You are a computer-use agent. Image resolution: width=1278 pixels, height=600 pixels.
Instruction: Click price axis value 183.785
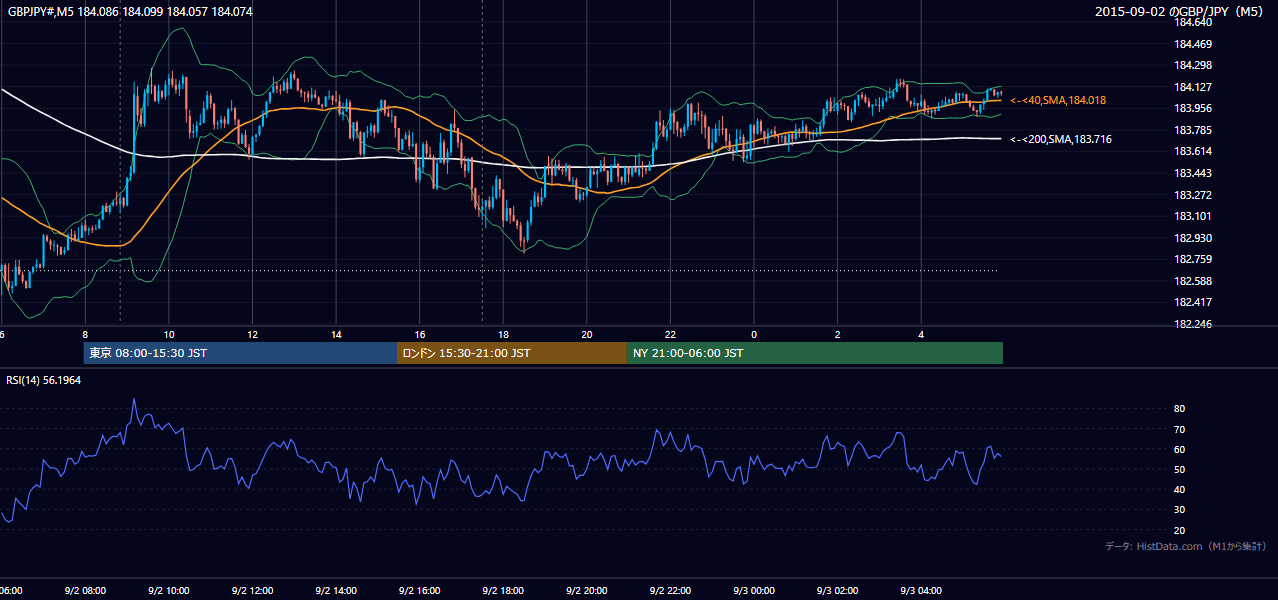click(1192, 130)
